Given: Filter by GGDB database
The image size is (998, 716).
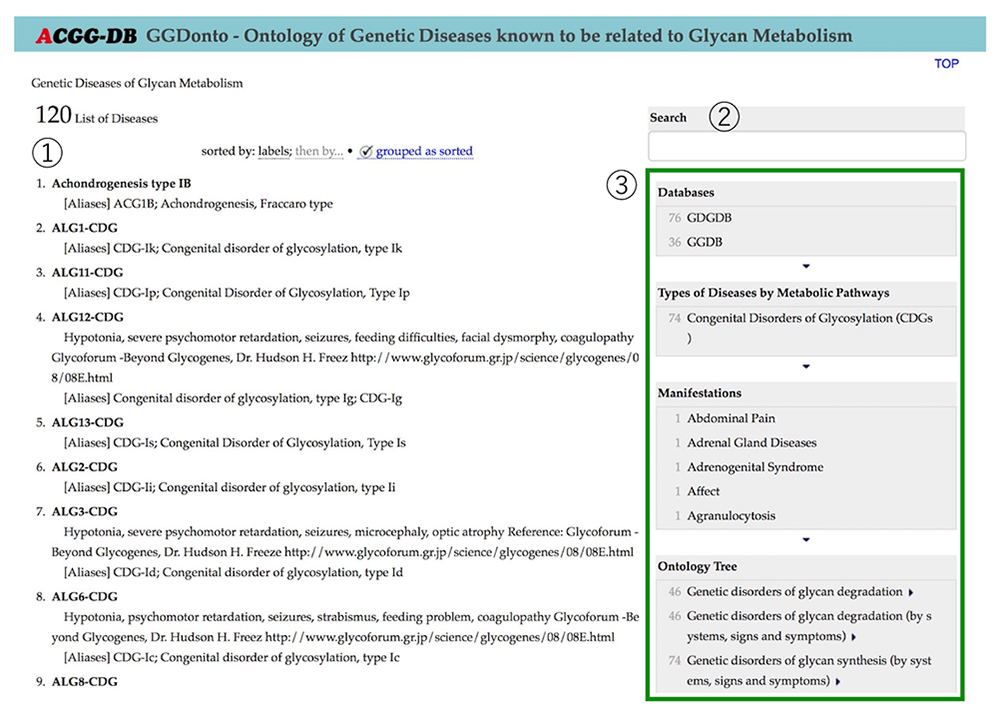Looking at the screenshot, I should coord(704,242).
